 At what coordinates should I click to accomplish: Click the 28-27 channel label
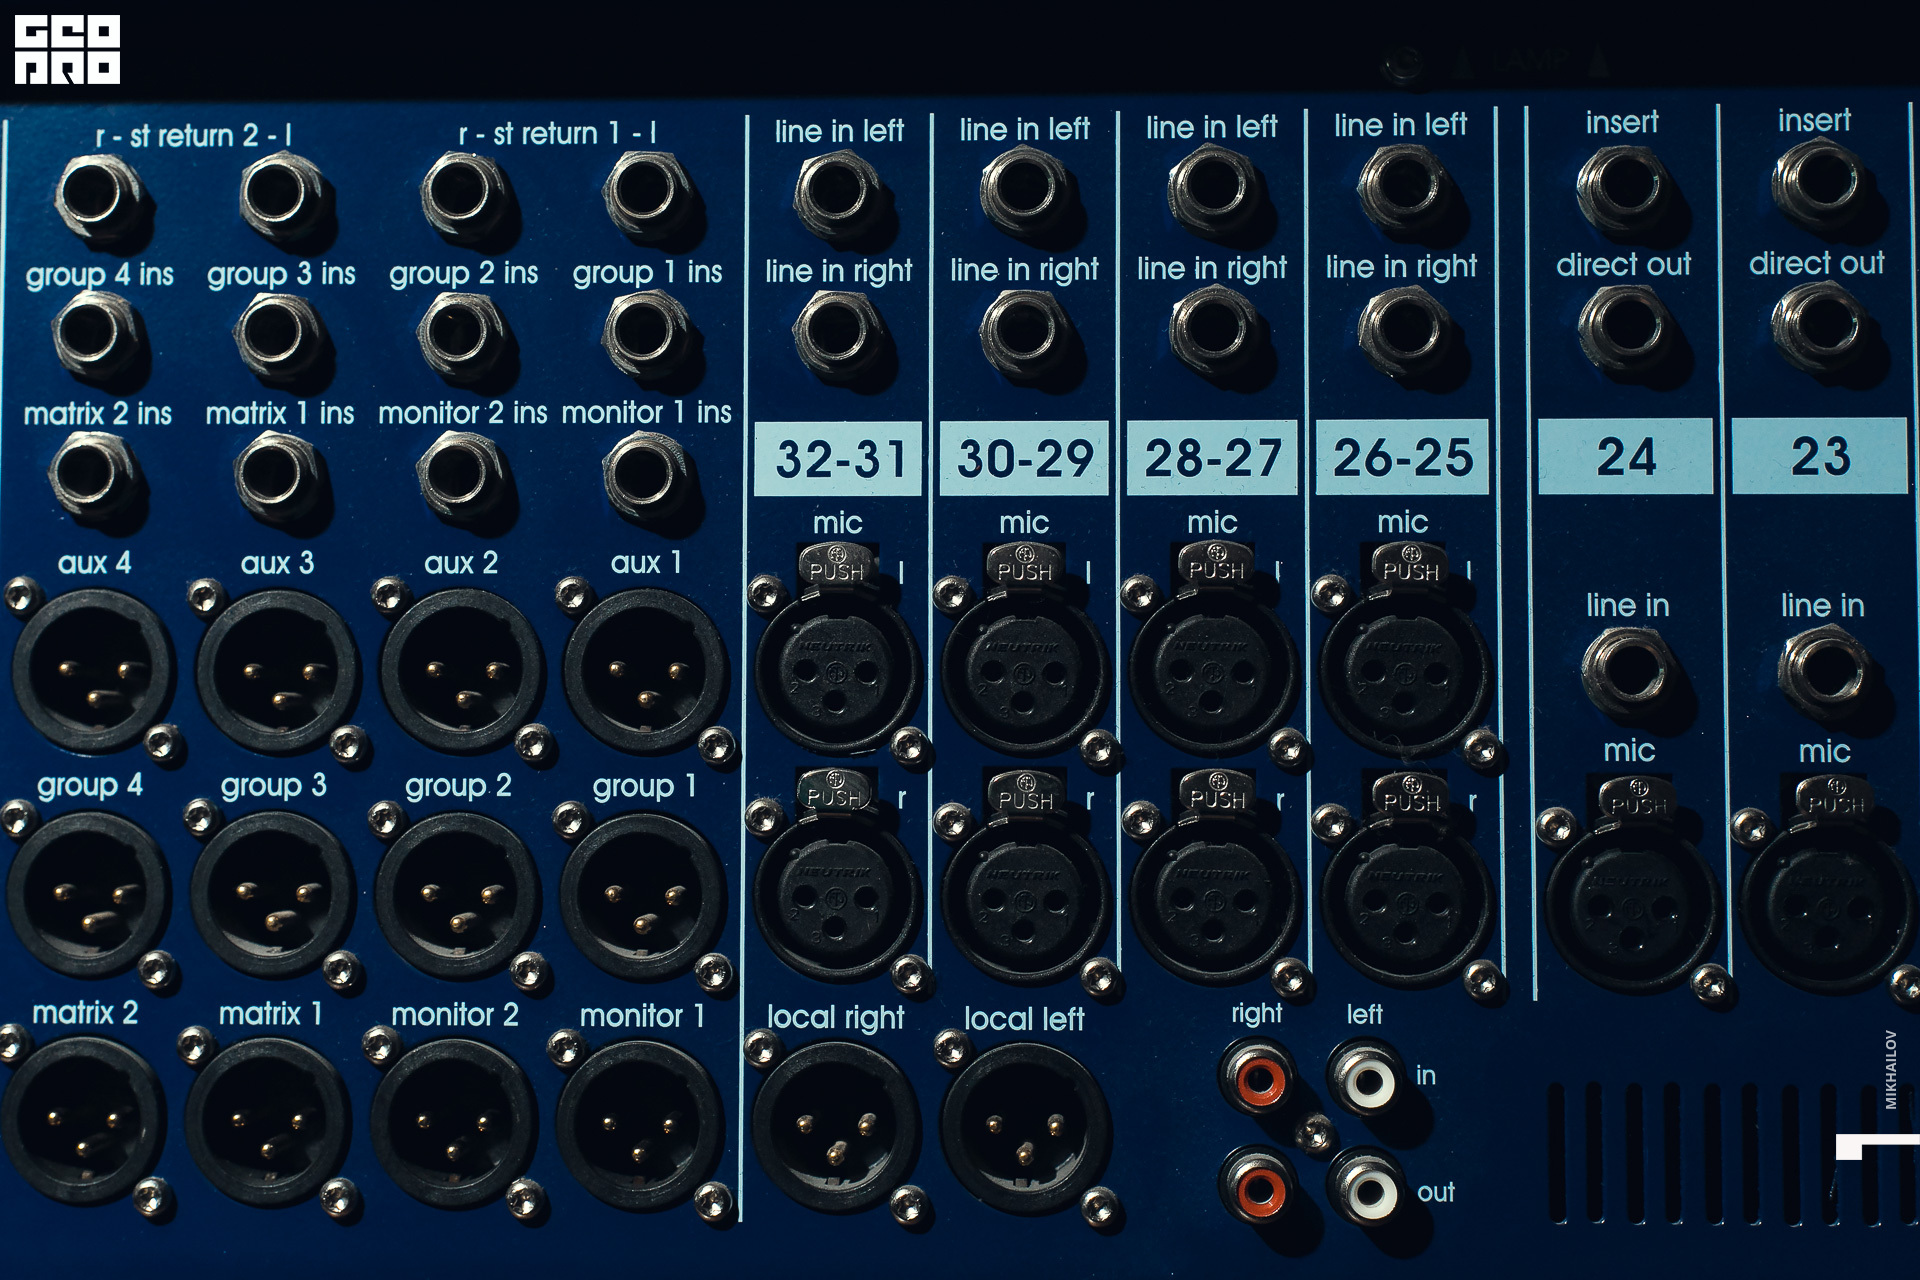1212,458
